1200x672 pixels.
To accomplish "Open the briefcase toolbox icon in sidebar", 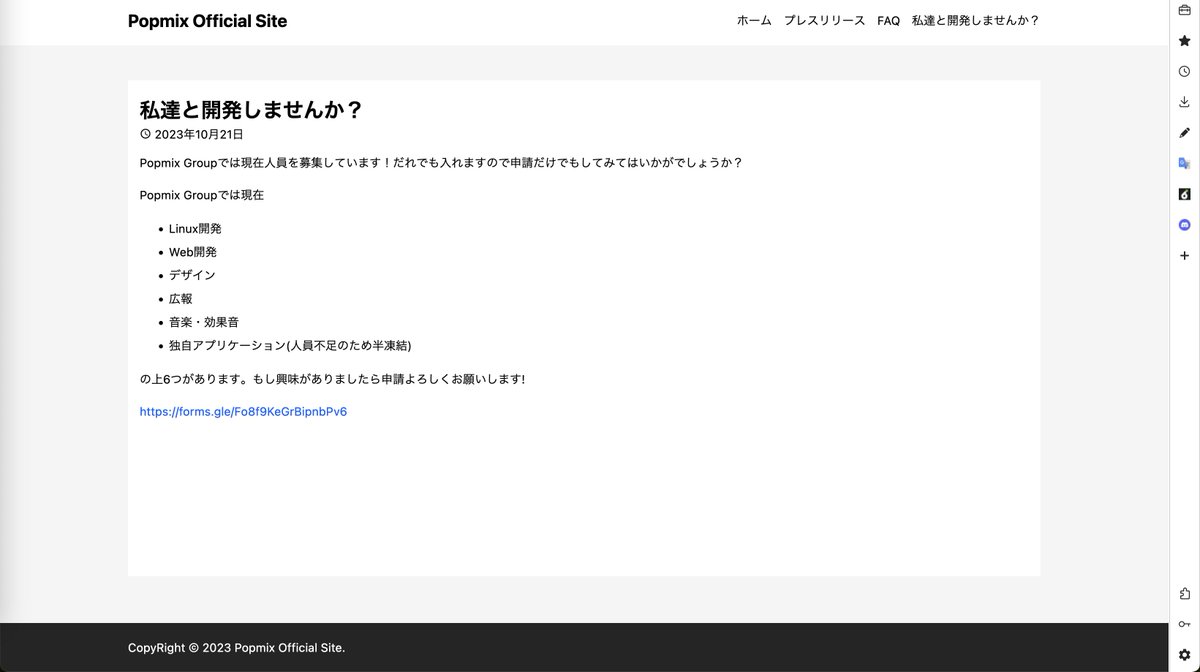I will pos(1184,10).
